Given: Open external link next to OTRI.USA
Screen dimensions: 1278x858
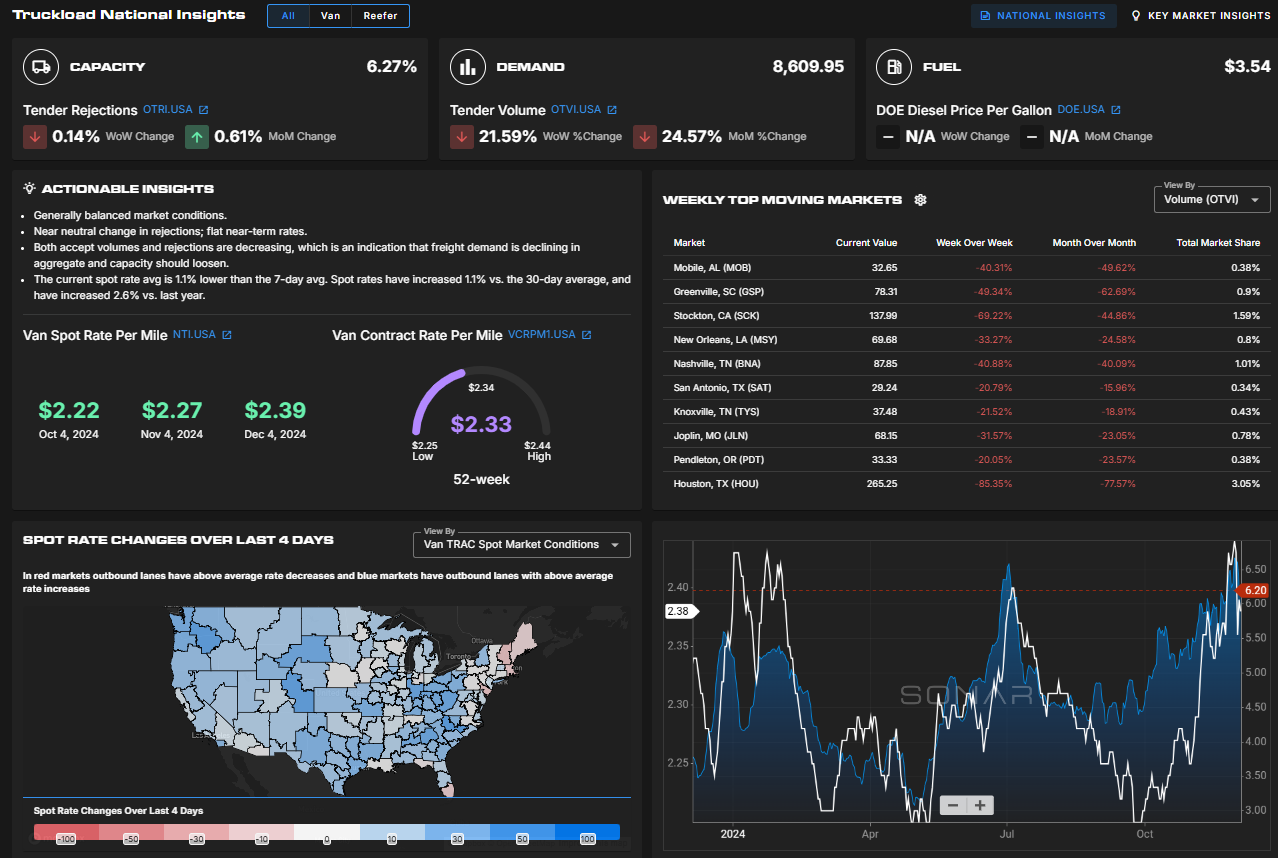Looking at the screenshot, I should coord(203,110).
